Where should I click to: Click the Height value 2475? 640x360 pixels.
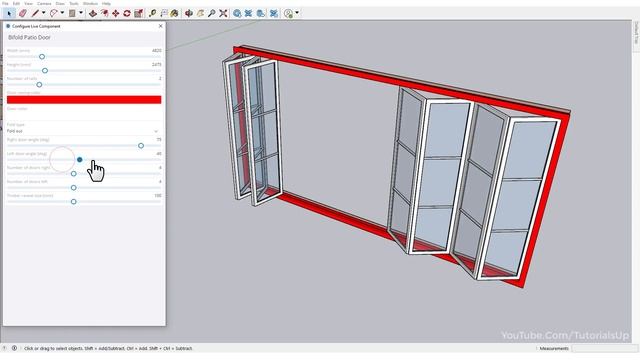click(156, 64)
